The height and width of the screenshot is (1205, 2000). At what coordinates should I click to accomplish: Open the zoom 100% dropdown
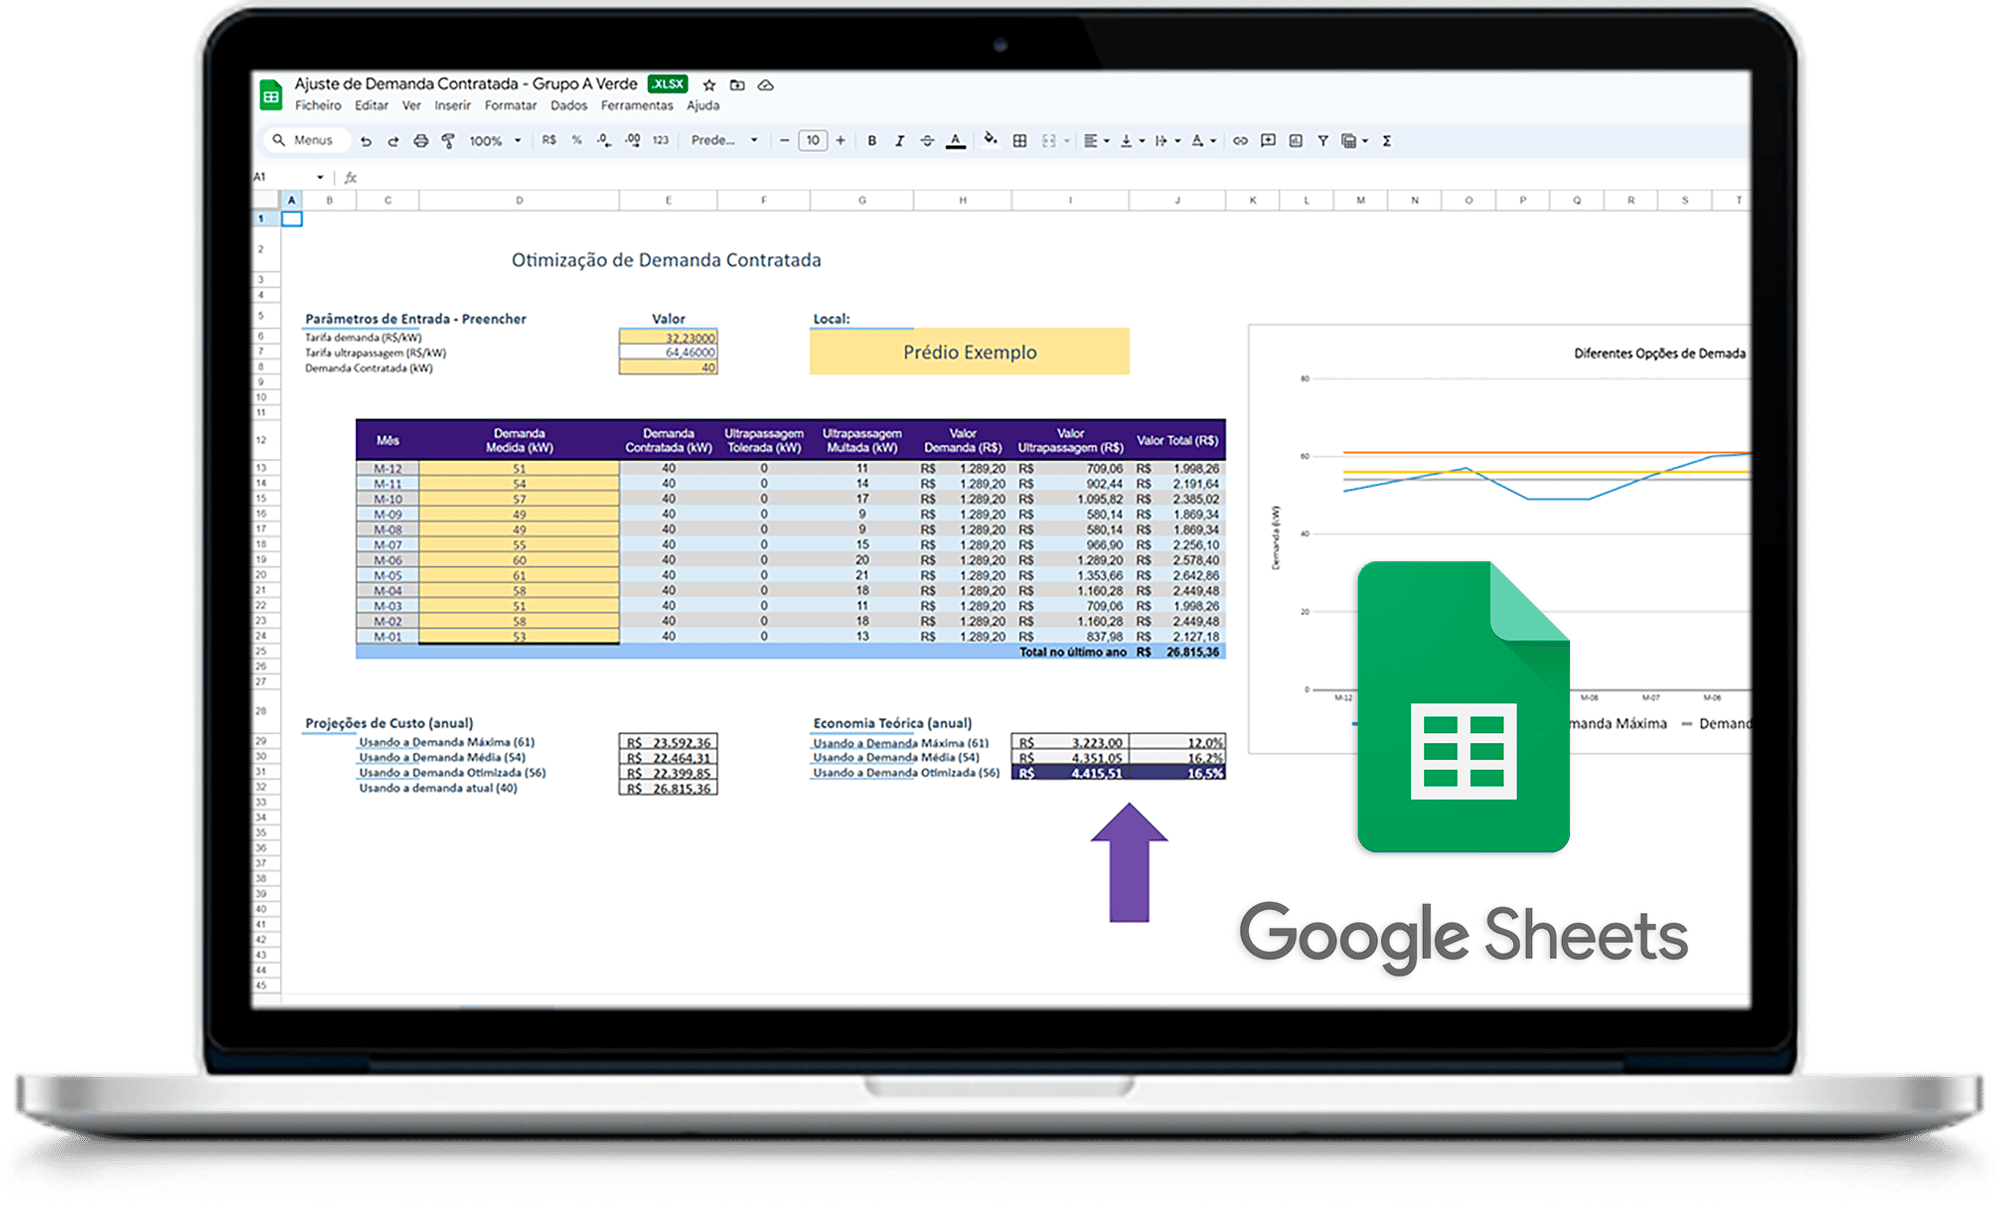tap(495, 141)
